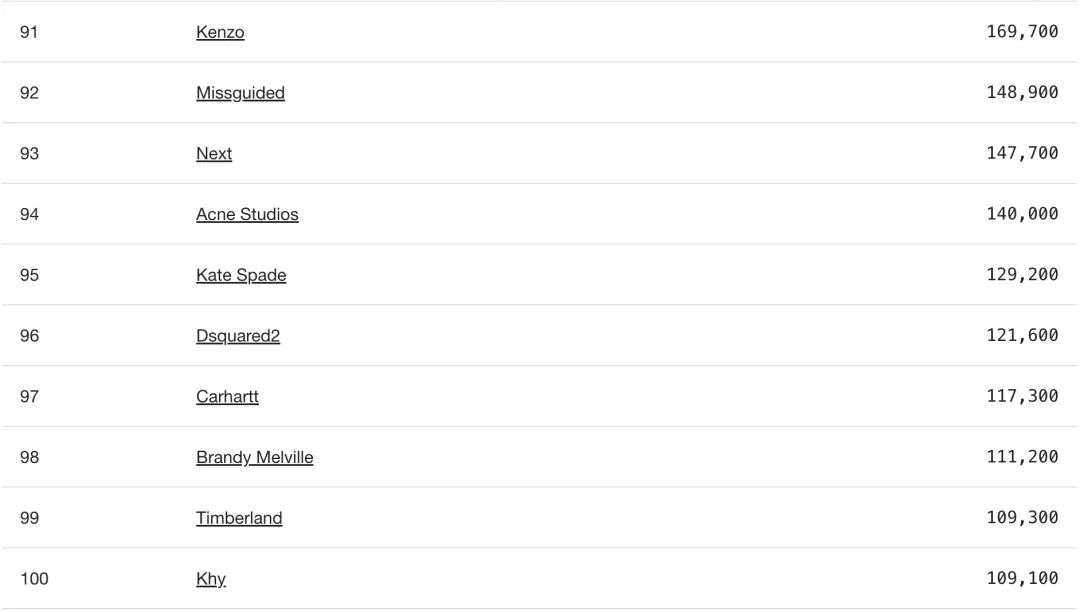Open the Missguided brand link
1080x612 pixels.
click(x=240, y=93)
